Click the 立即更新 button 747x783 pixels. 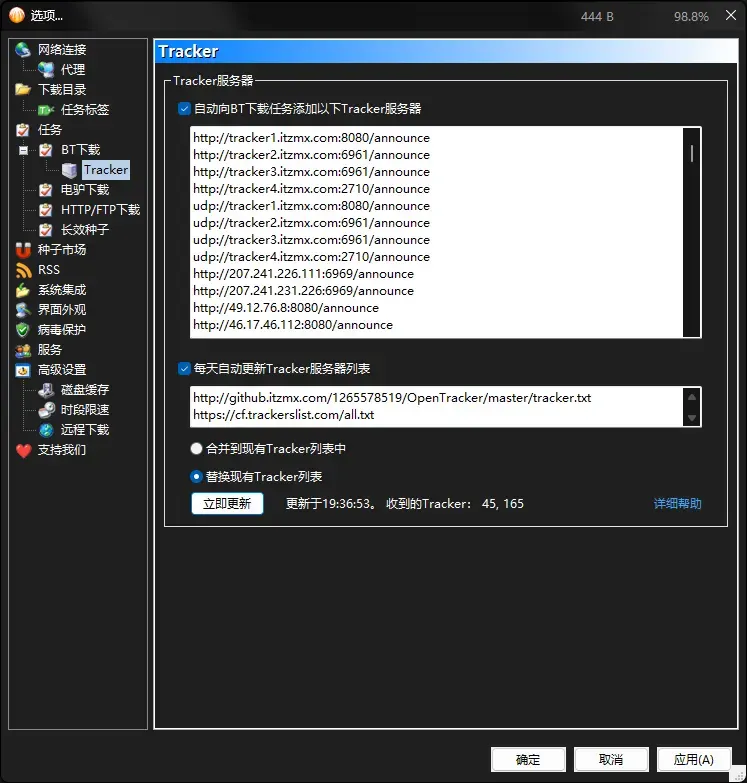[227, 503]
